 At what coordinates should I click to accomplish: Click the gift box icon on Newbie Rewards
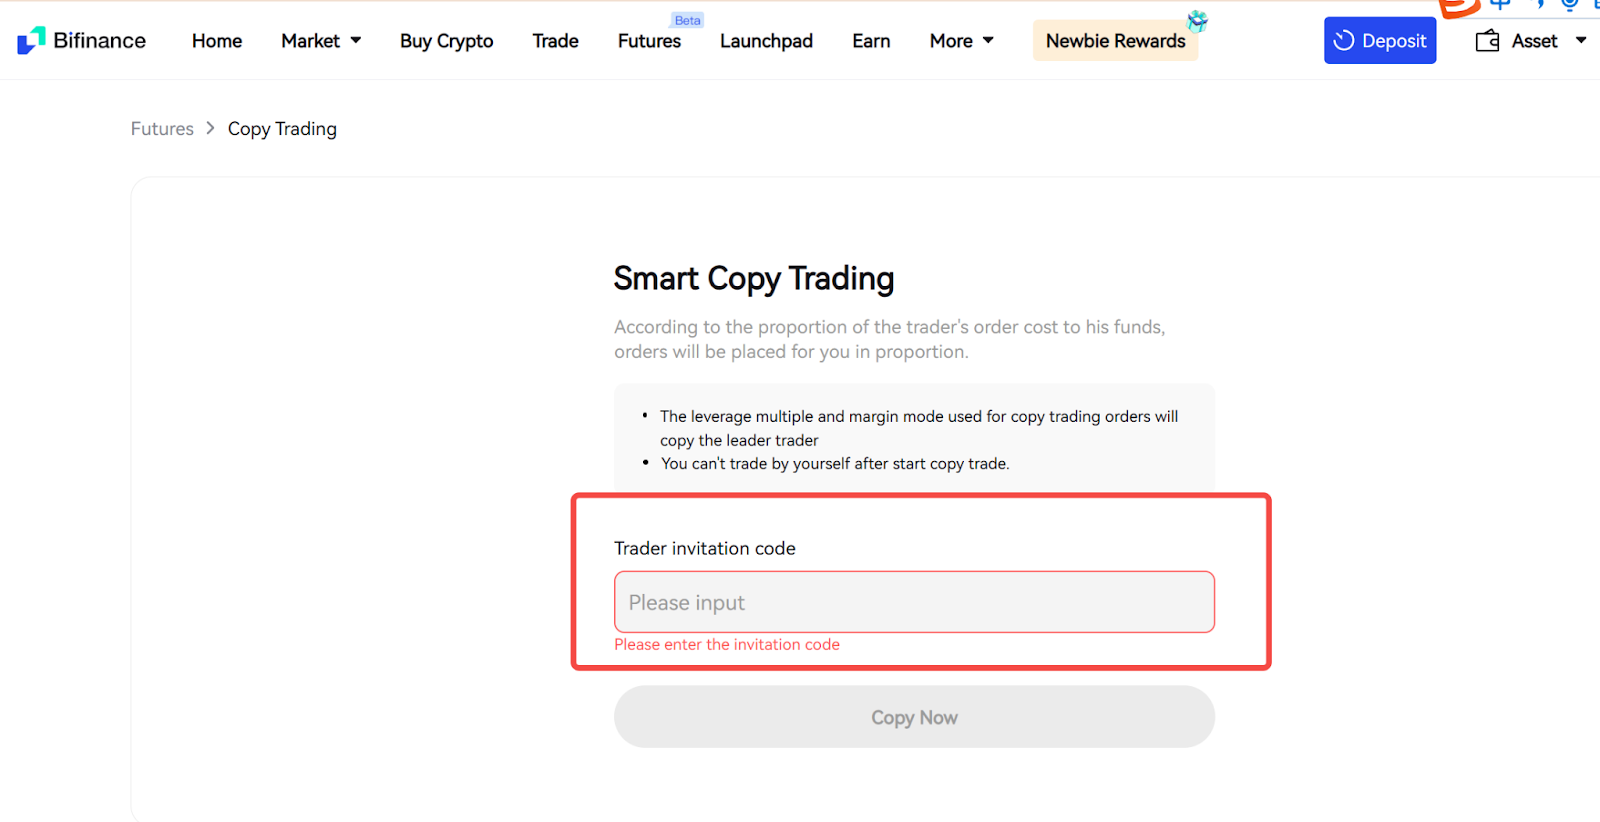coord(1197,21)
